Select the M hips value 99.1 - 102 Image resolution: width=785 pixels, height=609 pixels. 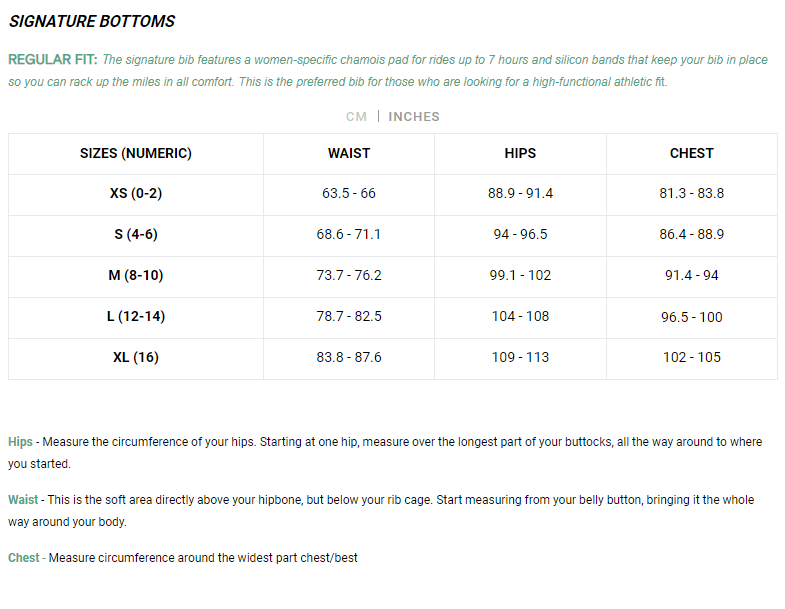point(520,275)
